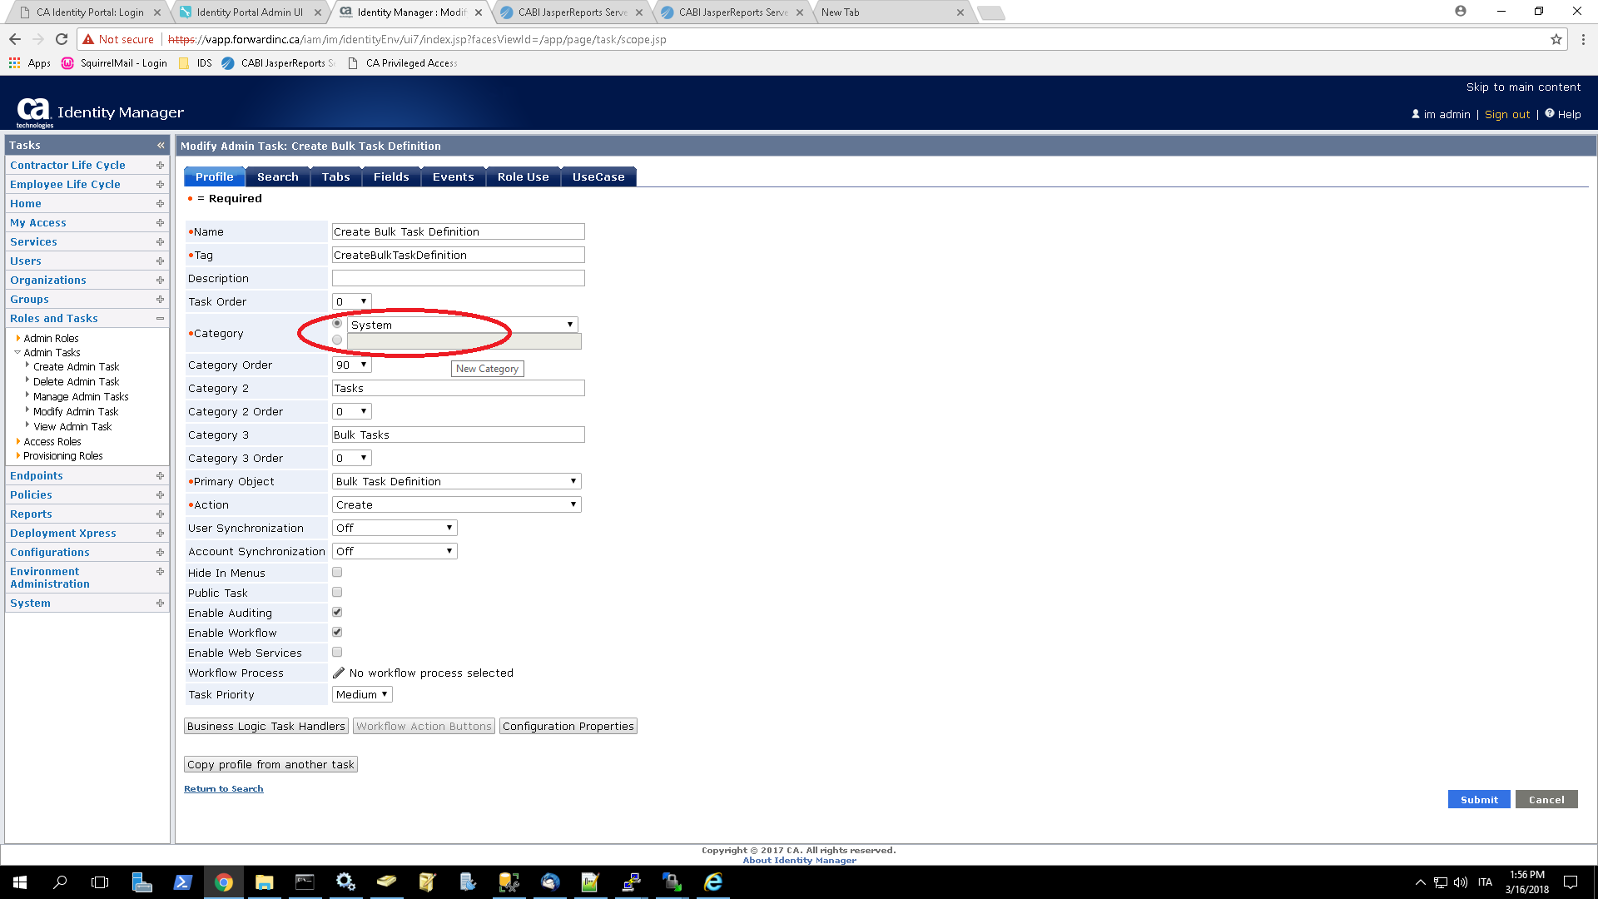Switch to Chrome in taskbar
This screenshot has width=1598, height=899.
(224, 882)
